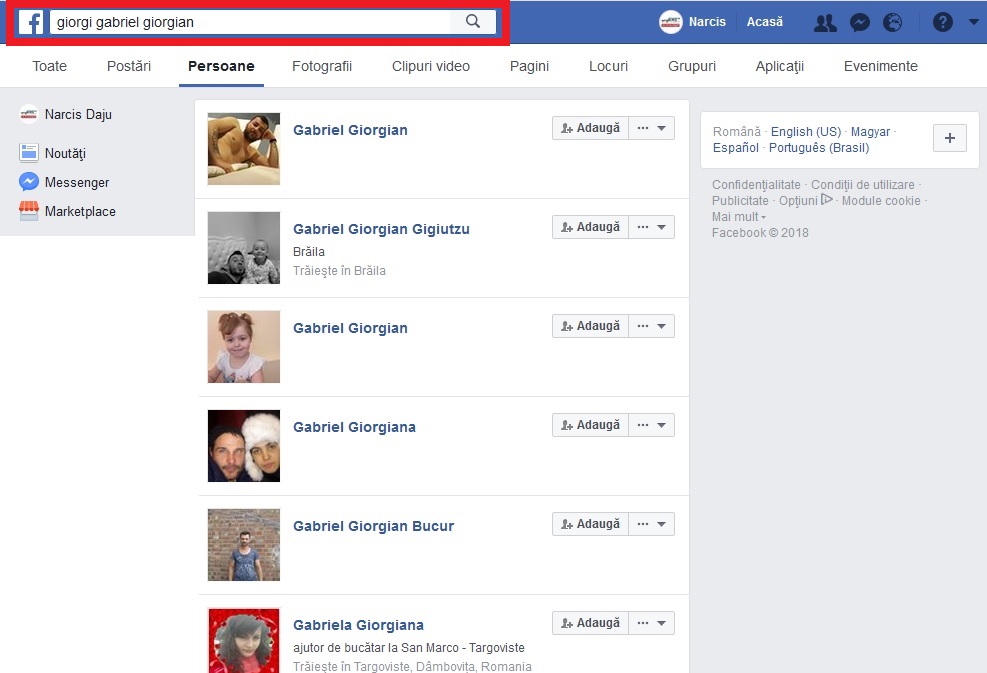Click the Marketplace storefront icon
The width and height of the screenshot is (987, 673).
coord(29,211)
